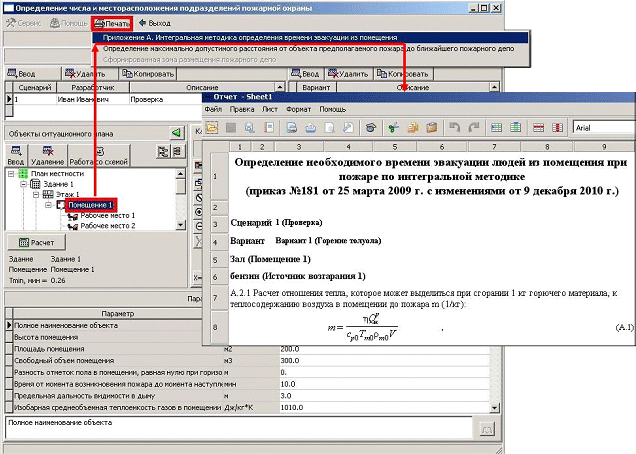Collapse the Этаж 1 tree node
Image resolution: width=636 pixels, height=454 pixels.
pyautogui.click(x=35, y=194)
